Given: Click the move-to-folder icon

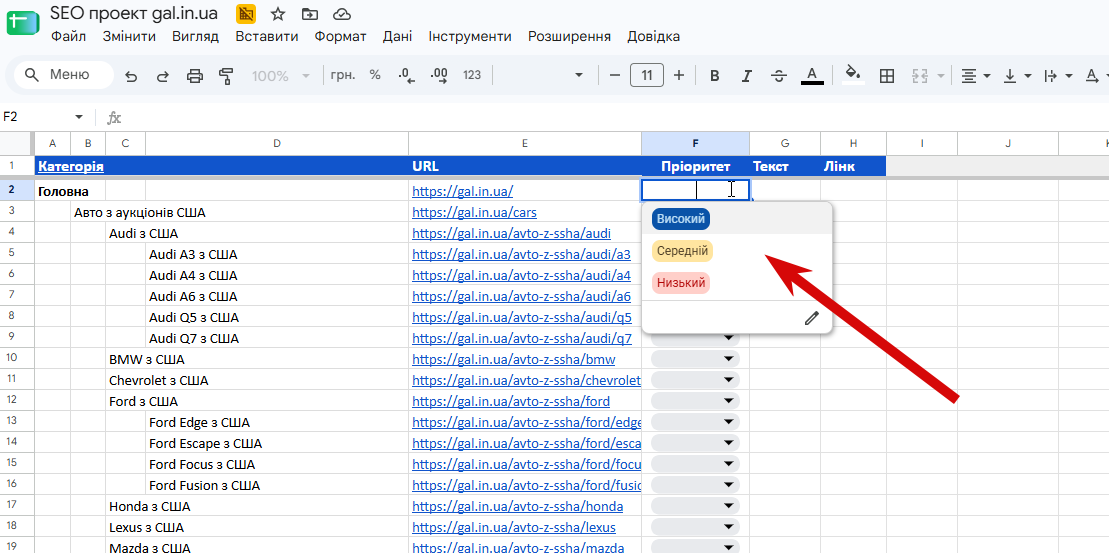Looking at the screenshot, I should click(309, 13).
